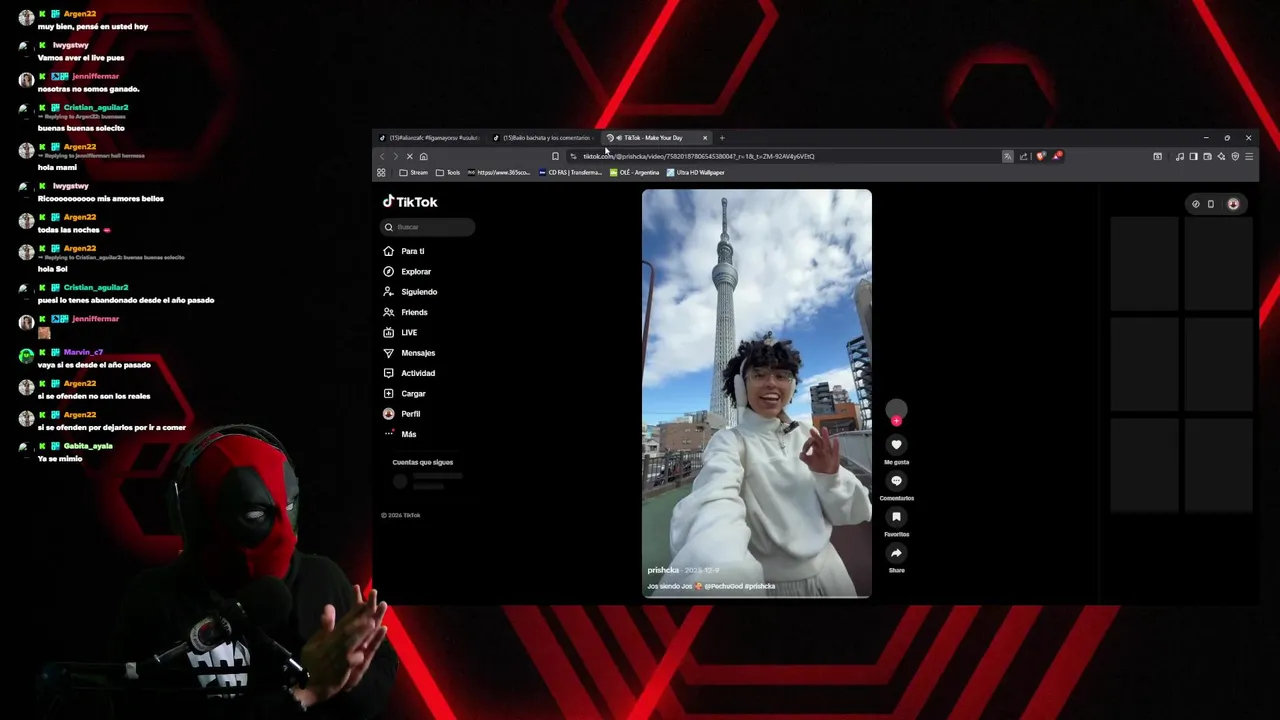Open the apps grid icon in bookmarks bar
This screenshot has height=720, width=1280.
tap(381, 172)
